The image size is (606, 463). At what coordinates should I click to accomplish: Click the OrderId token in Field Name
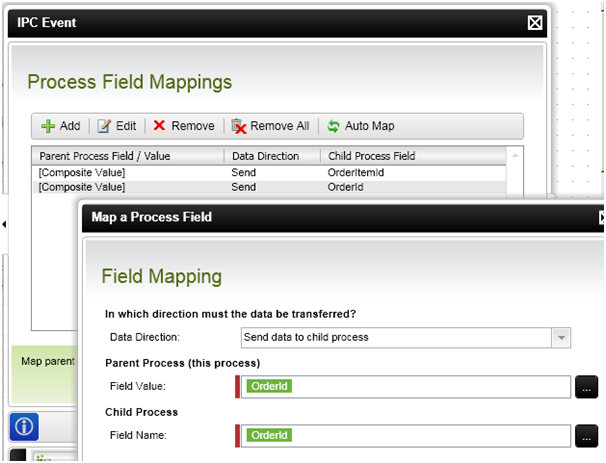point(269,435)
